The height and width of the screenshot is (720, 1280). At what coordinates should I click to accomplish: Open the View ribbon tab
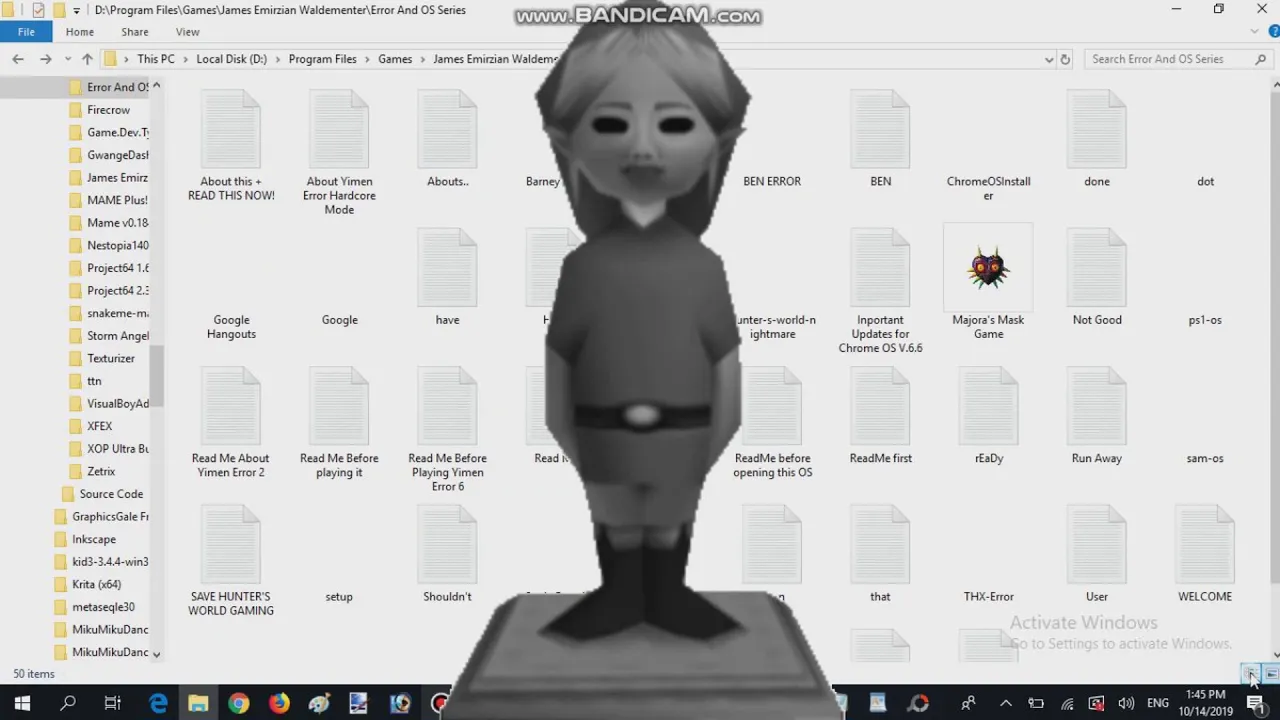[188, 32]
